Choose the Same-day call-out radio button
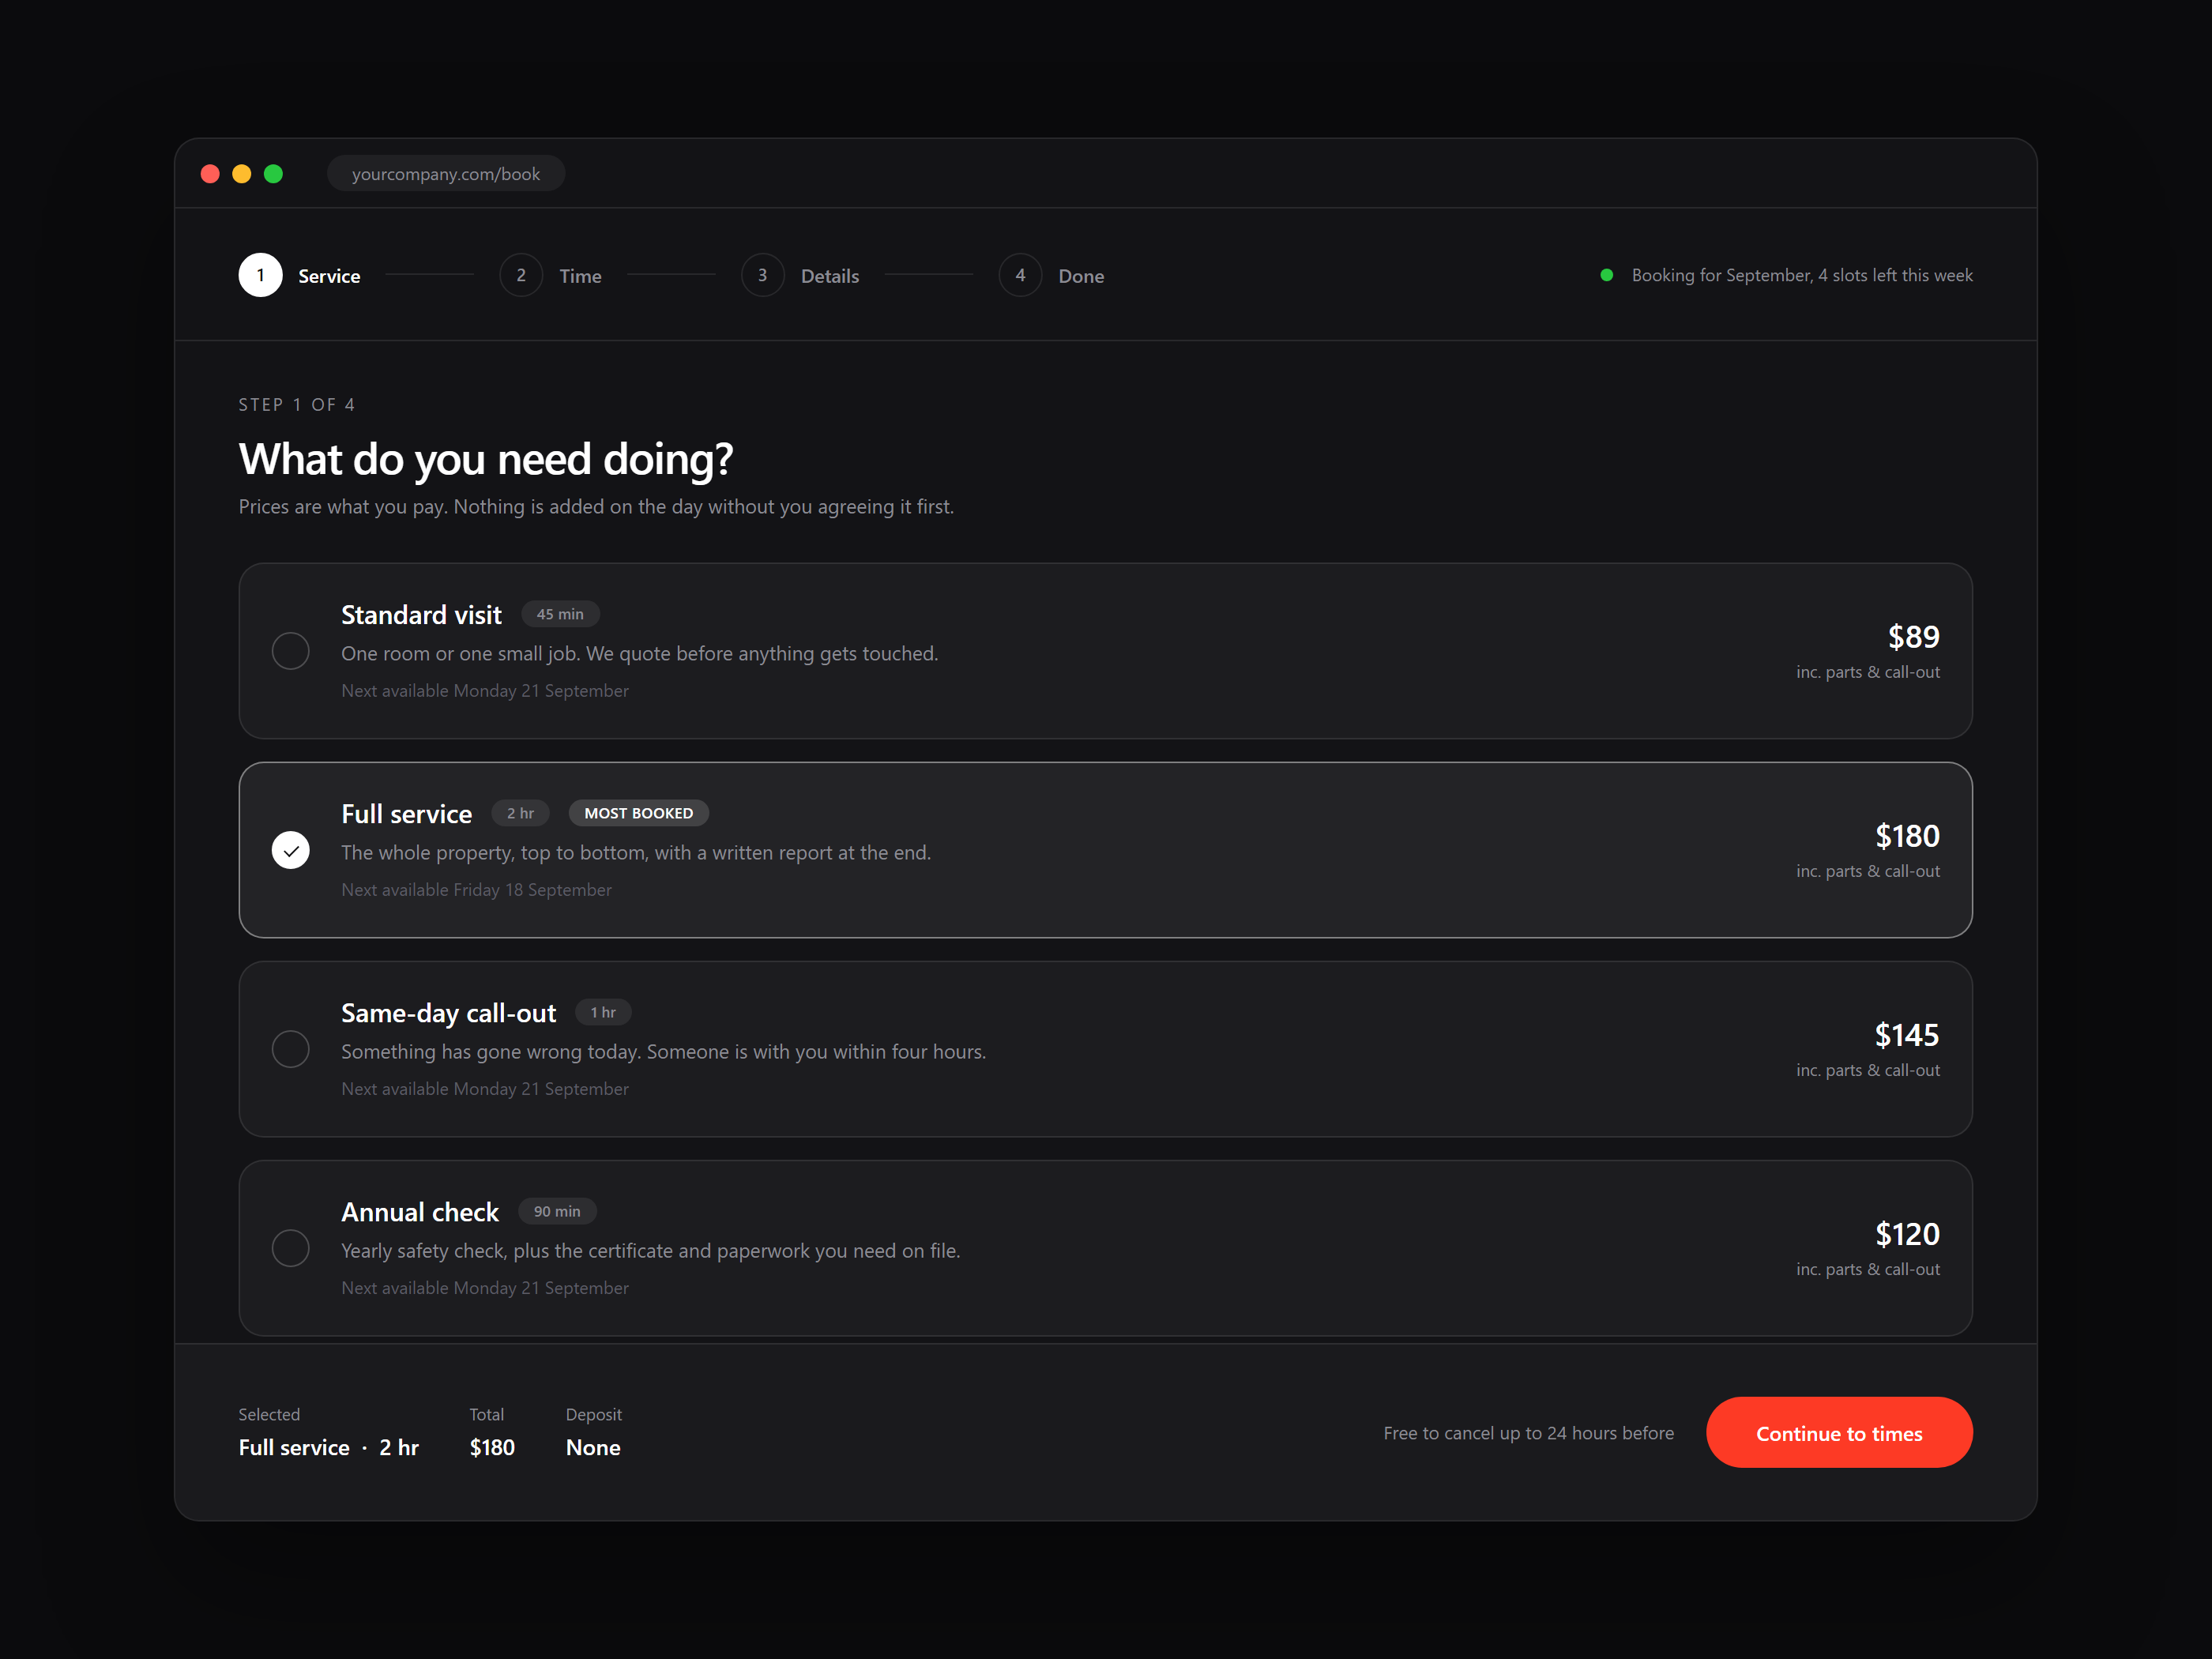This screenshot has width=2212, height=1659. [x=290, y=1049]
